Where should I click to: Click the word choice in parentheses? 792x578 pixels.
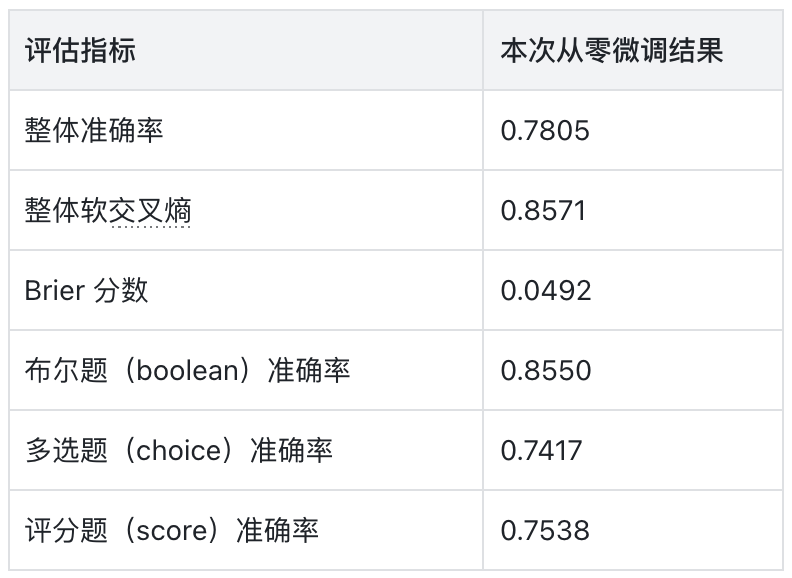point(179,450)
